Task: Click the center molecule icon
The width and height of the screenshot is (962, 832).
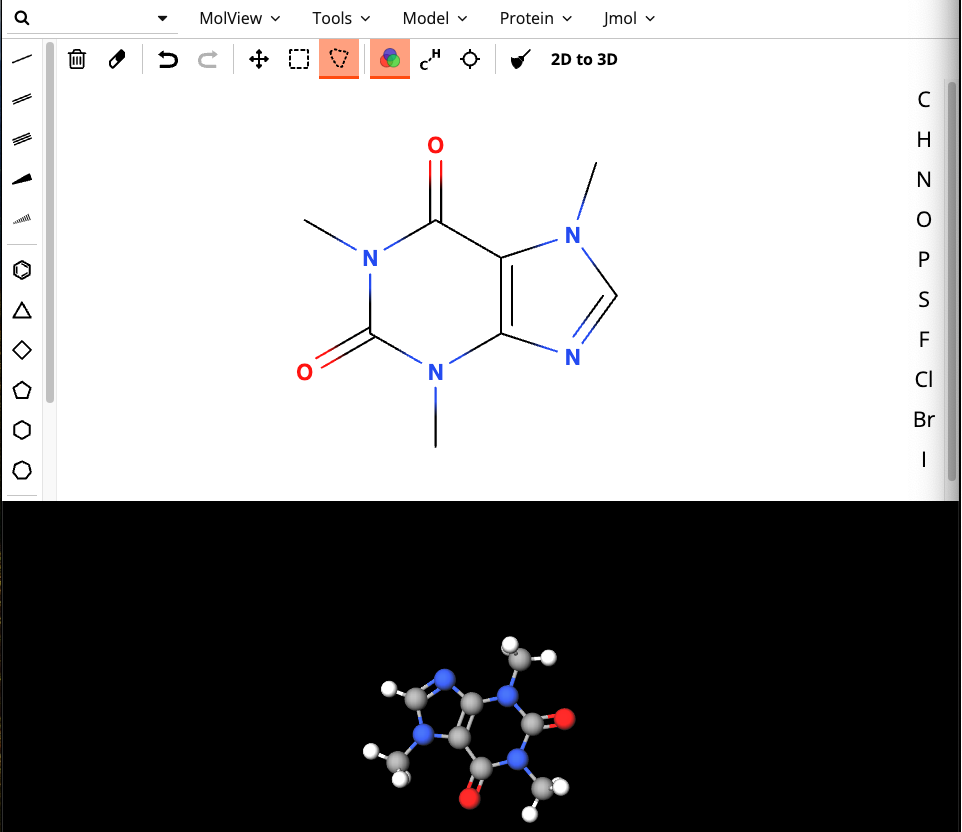Action: (x=469, y=59)
